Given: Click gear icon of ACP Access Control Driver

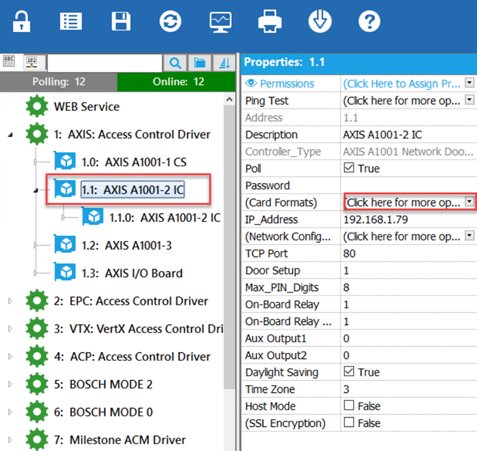Looking at the screenshot, I should (37, 356).
